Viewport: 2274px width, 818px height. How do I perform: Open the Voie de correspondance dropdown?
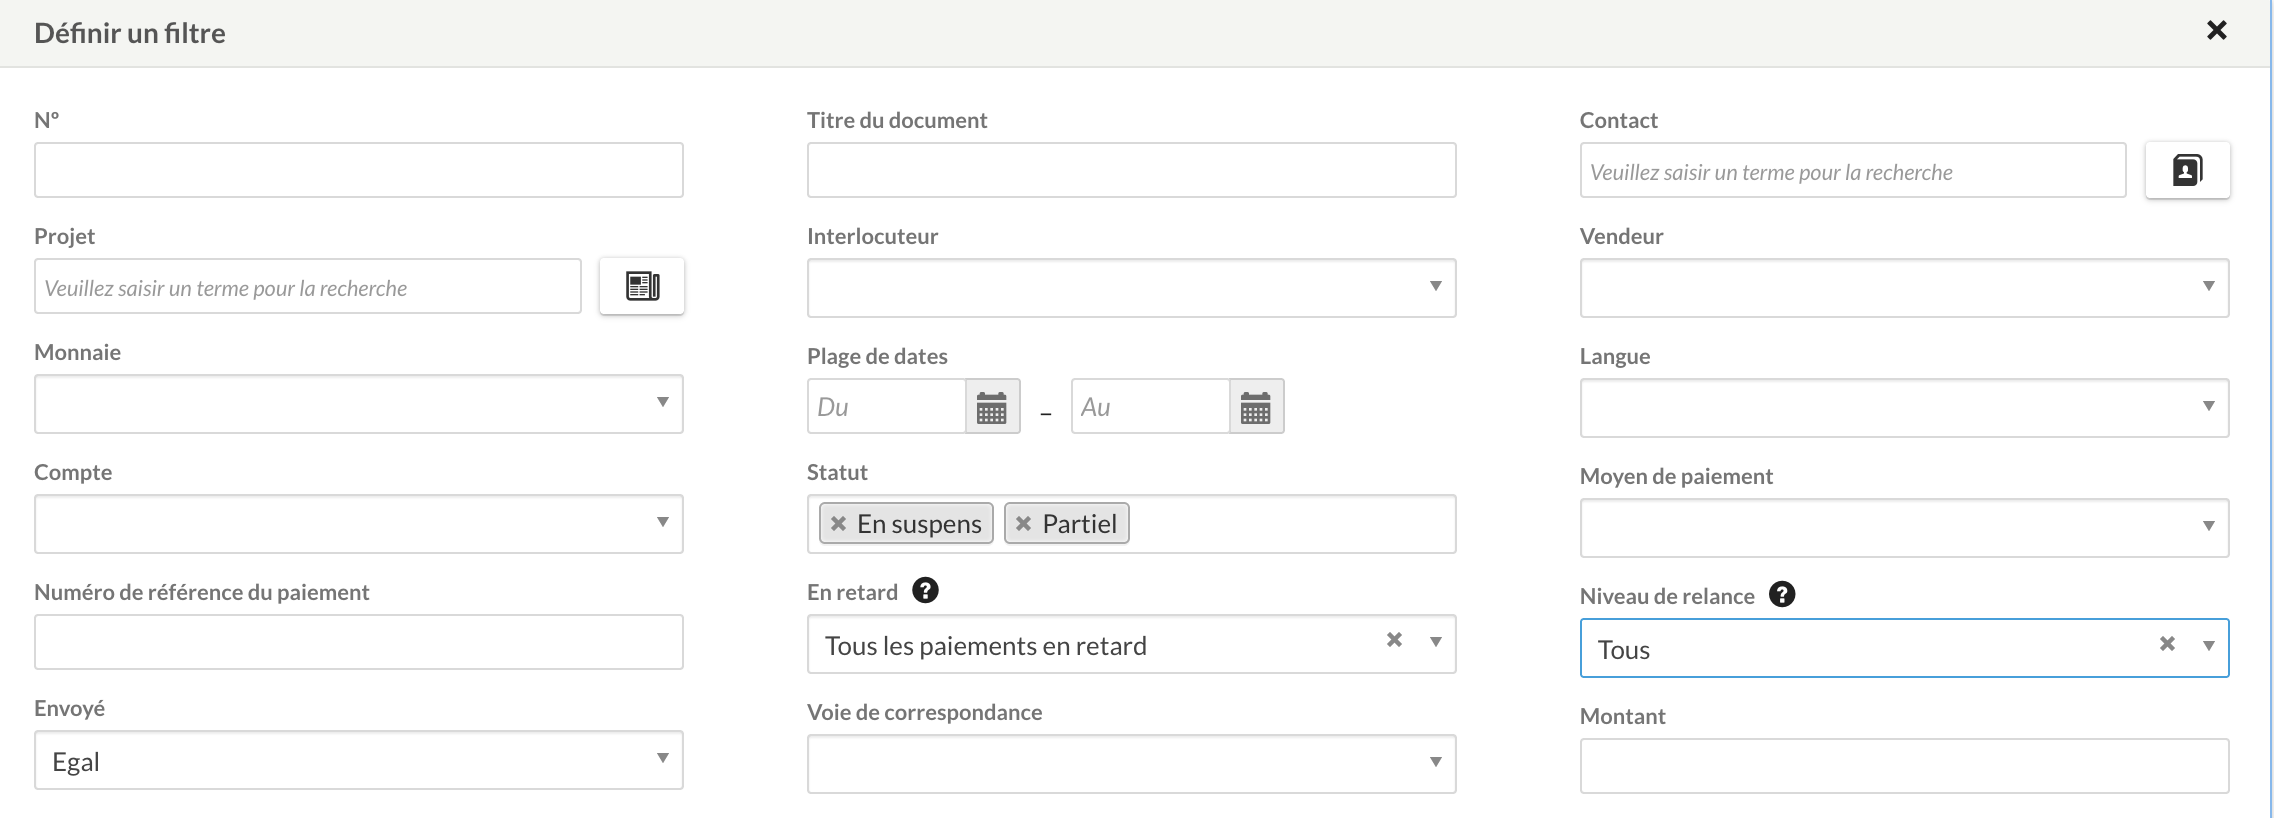(x=1131, y=764)
